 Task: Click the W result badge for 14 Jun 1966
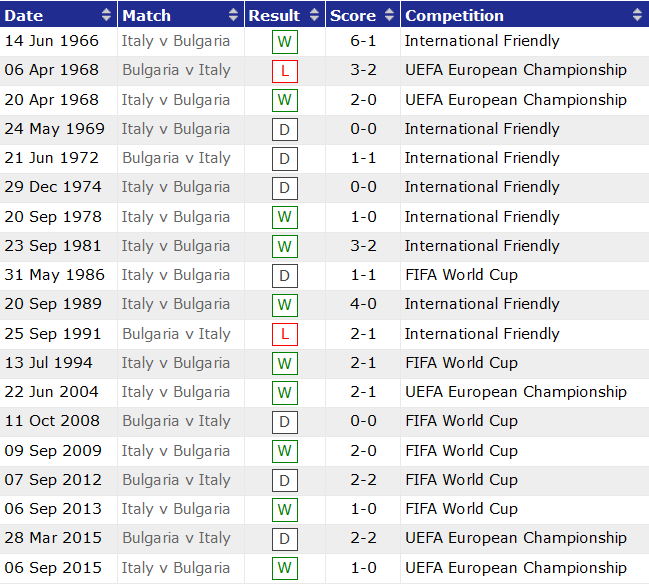click(284, 42)
